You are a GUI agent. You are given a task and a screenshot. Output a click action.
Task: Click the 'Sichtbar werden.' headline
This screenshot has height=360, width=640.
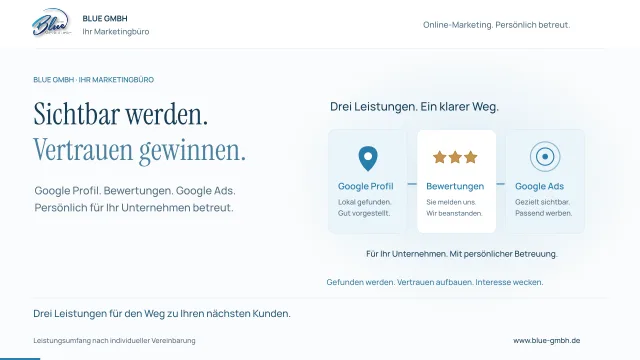pyautogui.click(x=121, y=114)
